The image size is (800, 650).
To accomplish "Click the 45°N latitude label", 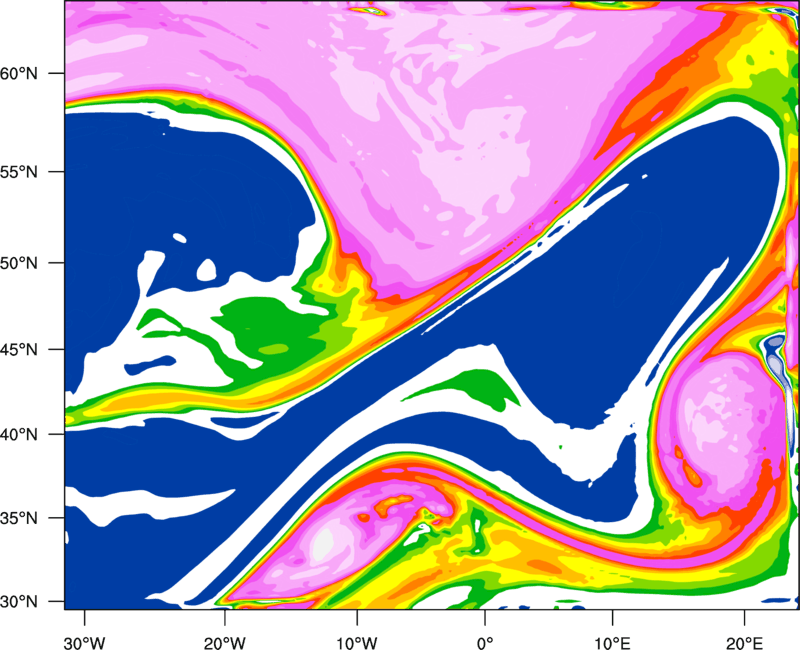I will coord(19,350).
